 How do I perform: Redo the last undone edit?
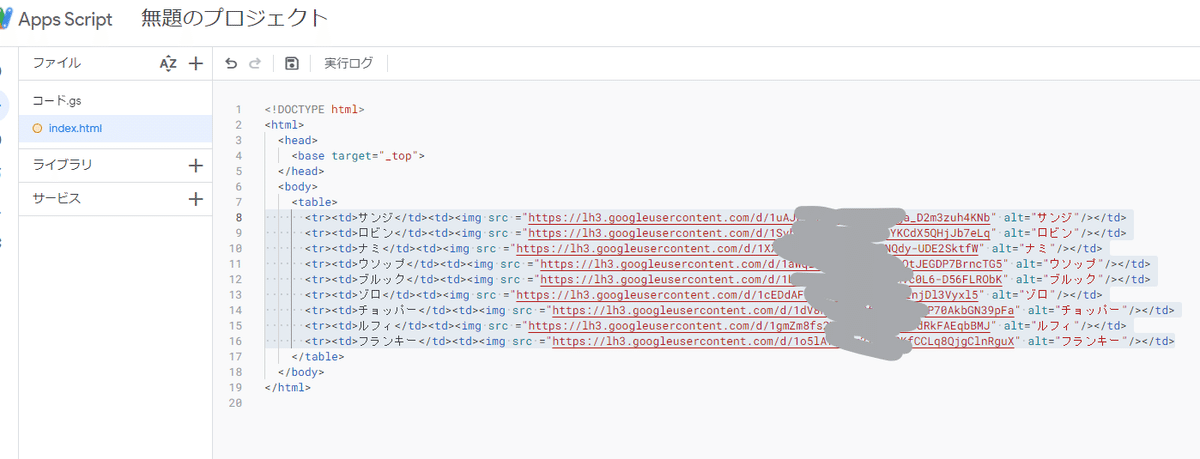pos(255,63)
